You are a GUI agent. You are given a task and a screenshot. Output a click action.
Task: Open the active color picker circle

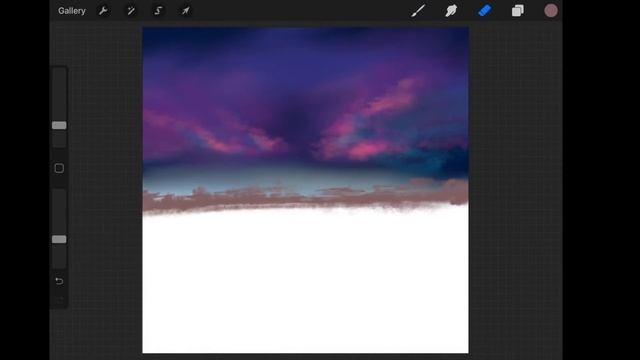[551, 11]
